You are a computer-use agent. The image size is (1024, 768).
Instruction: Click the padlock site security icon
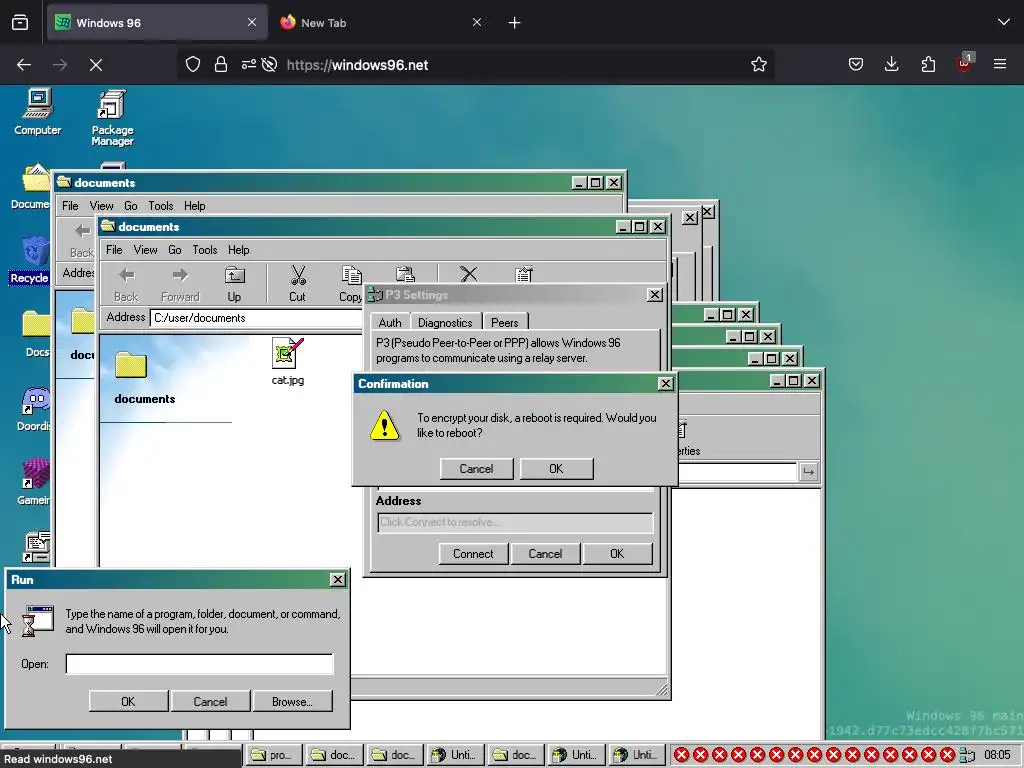point(221,65)
